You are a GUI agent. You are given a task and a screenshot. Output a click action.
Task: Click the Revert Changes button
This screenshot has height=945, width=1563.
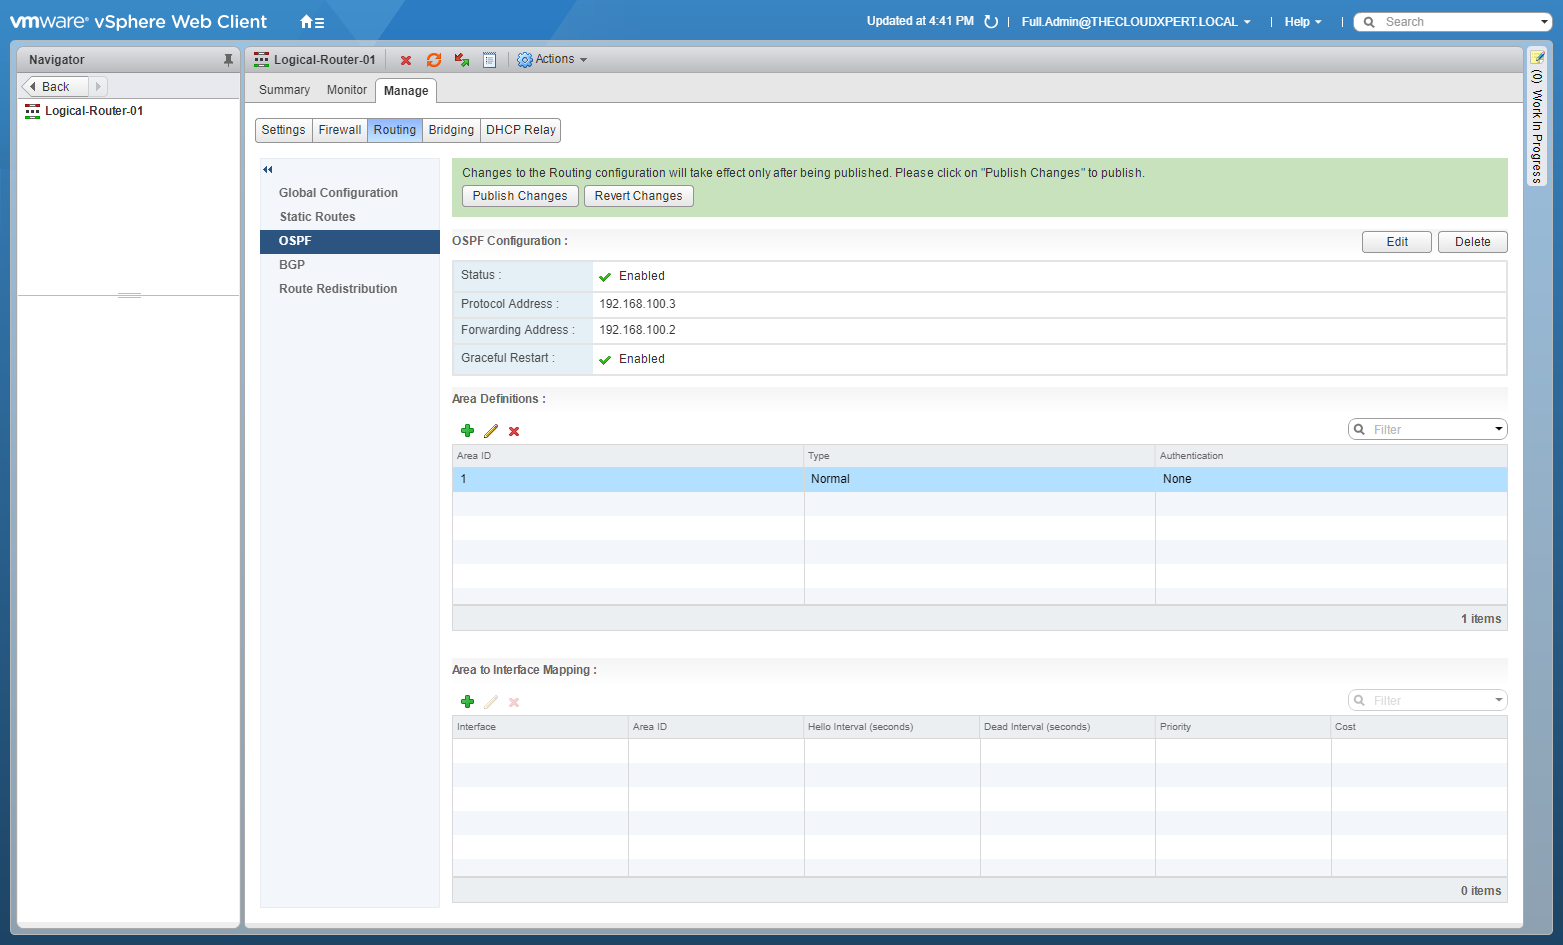(638, 196)
